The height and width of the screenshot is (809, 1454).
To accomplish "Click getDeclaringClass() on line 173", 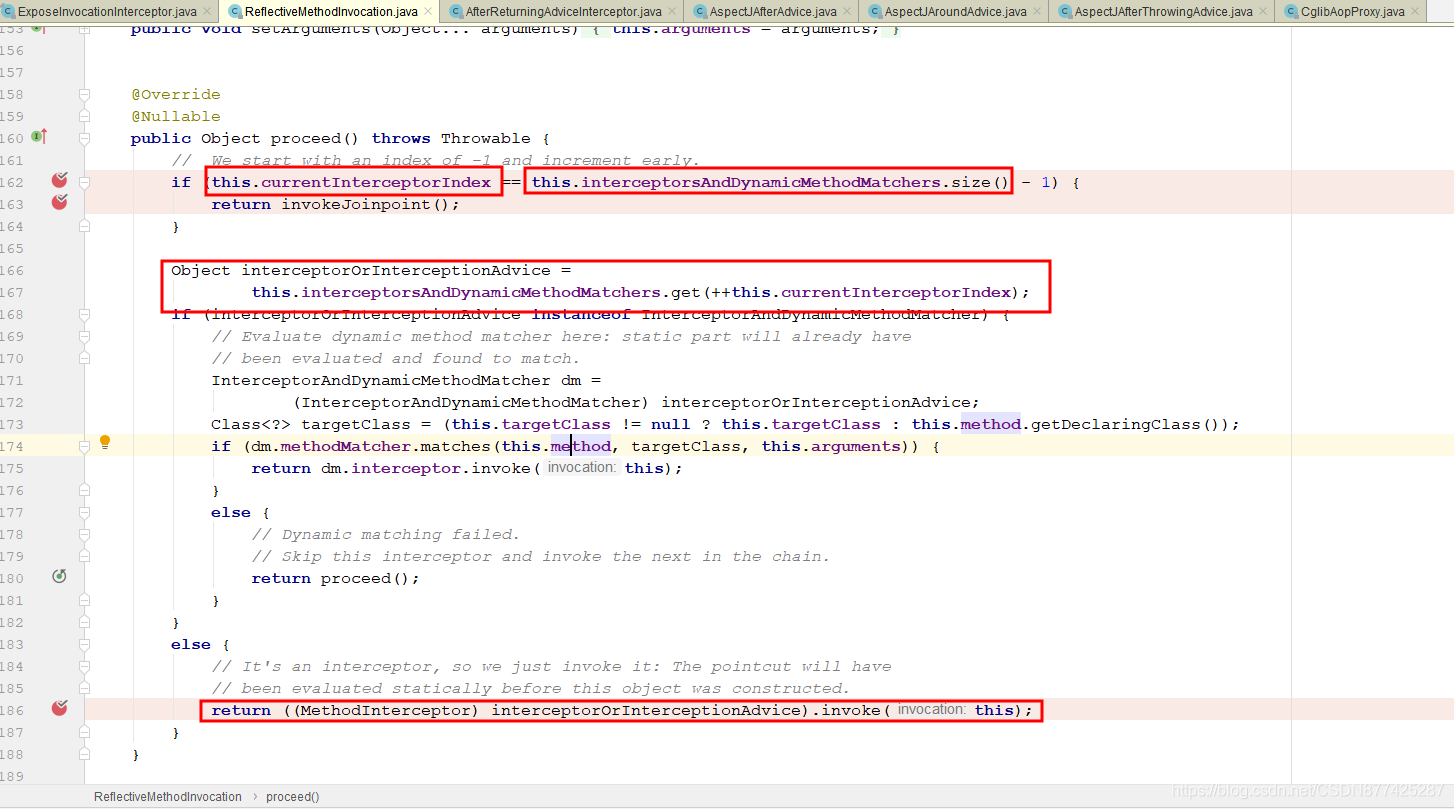I will coord(1130,425).
